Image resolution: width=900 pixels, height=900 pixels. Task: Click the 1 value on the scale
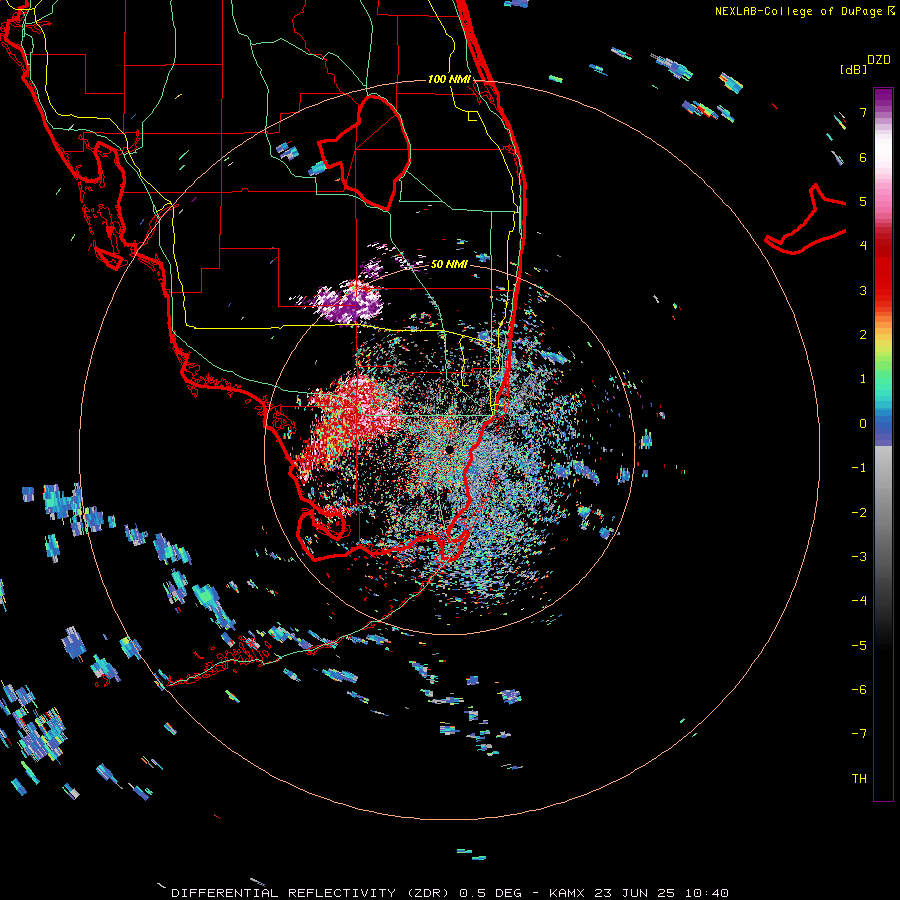(863, 379)
